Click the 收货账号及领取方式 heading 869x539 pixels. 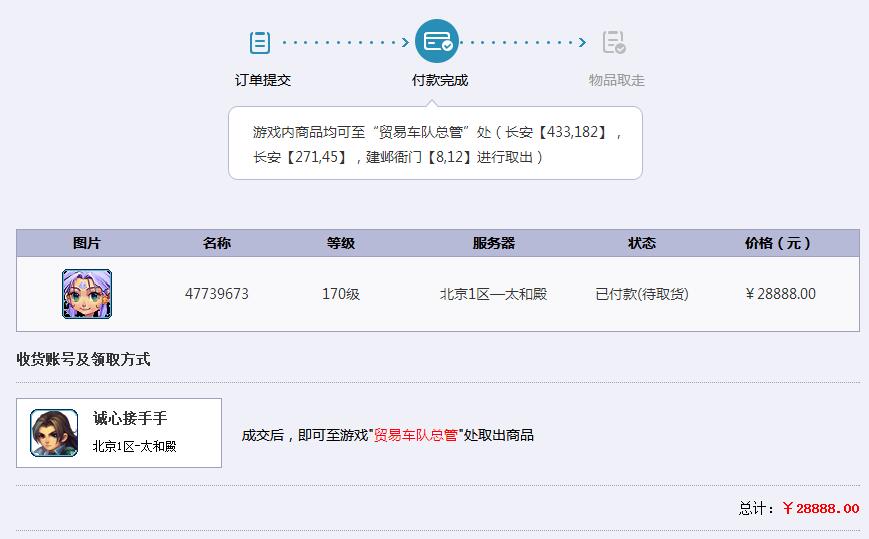pos(83,360)
